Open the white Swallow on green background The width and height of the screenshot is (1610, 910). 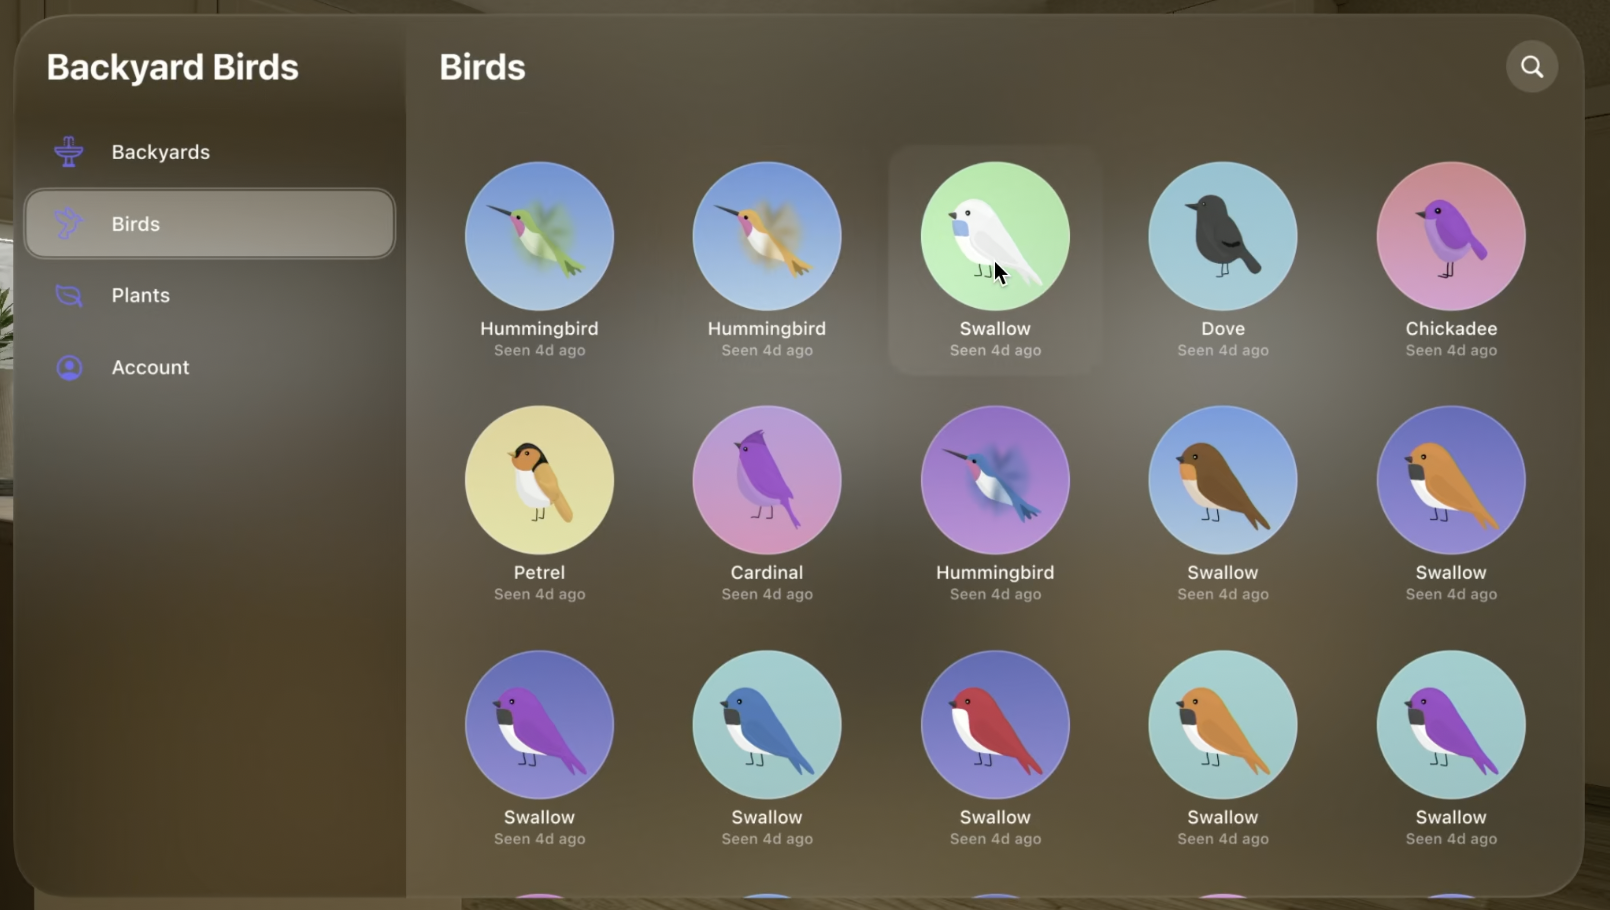[995, 236]
